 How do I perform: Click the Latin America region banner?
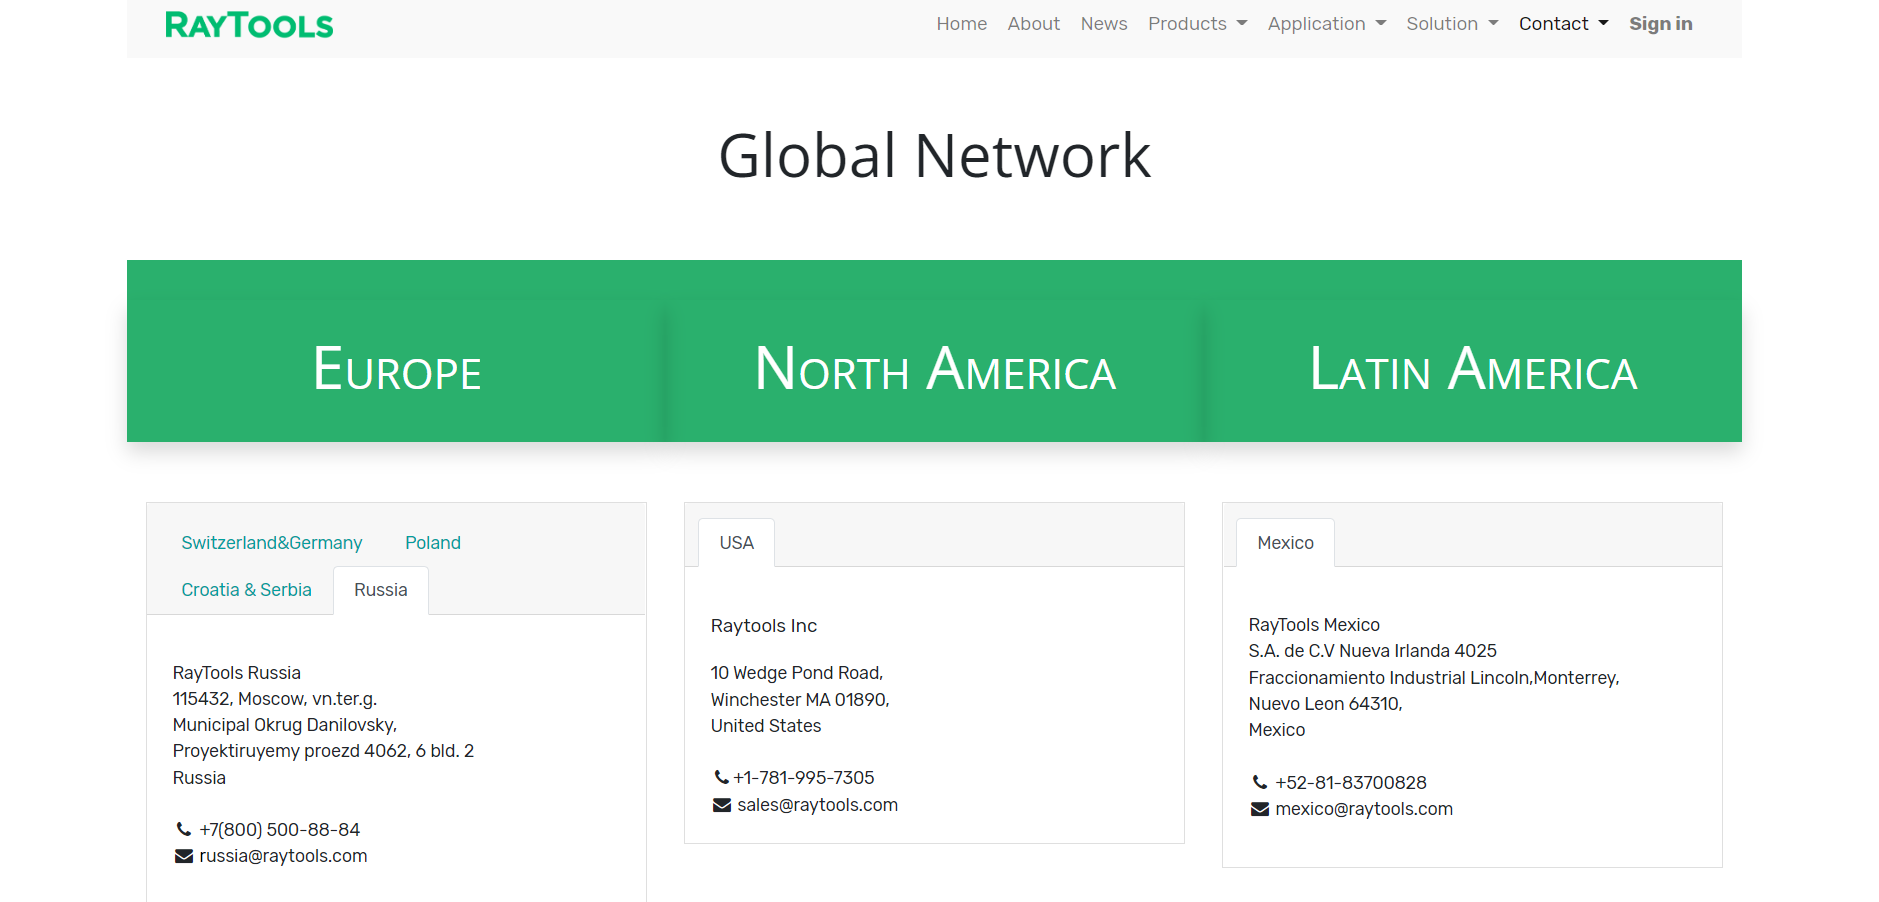pyautogui.click(x=1473, y=369)
